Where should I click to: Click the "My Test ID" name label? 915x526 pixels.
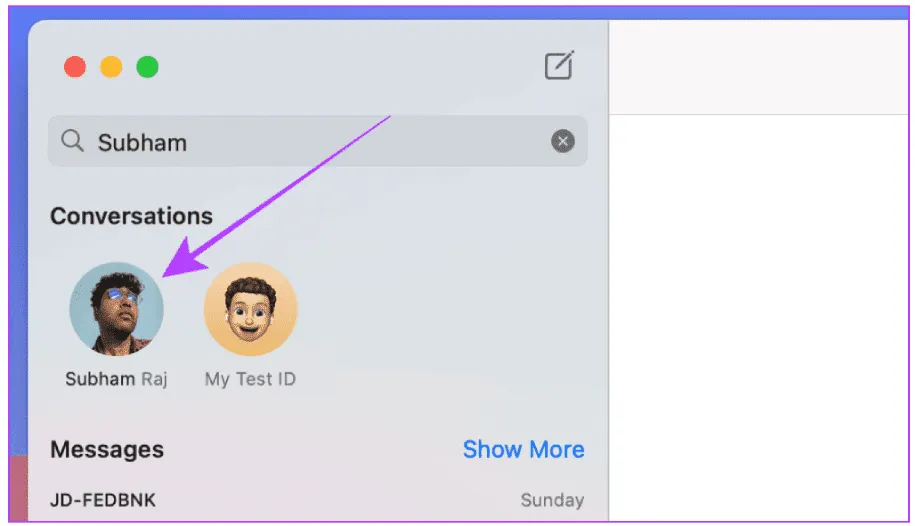(x=250, y=379)
